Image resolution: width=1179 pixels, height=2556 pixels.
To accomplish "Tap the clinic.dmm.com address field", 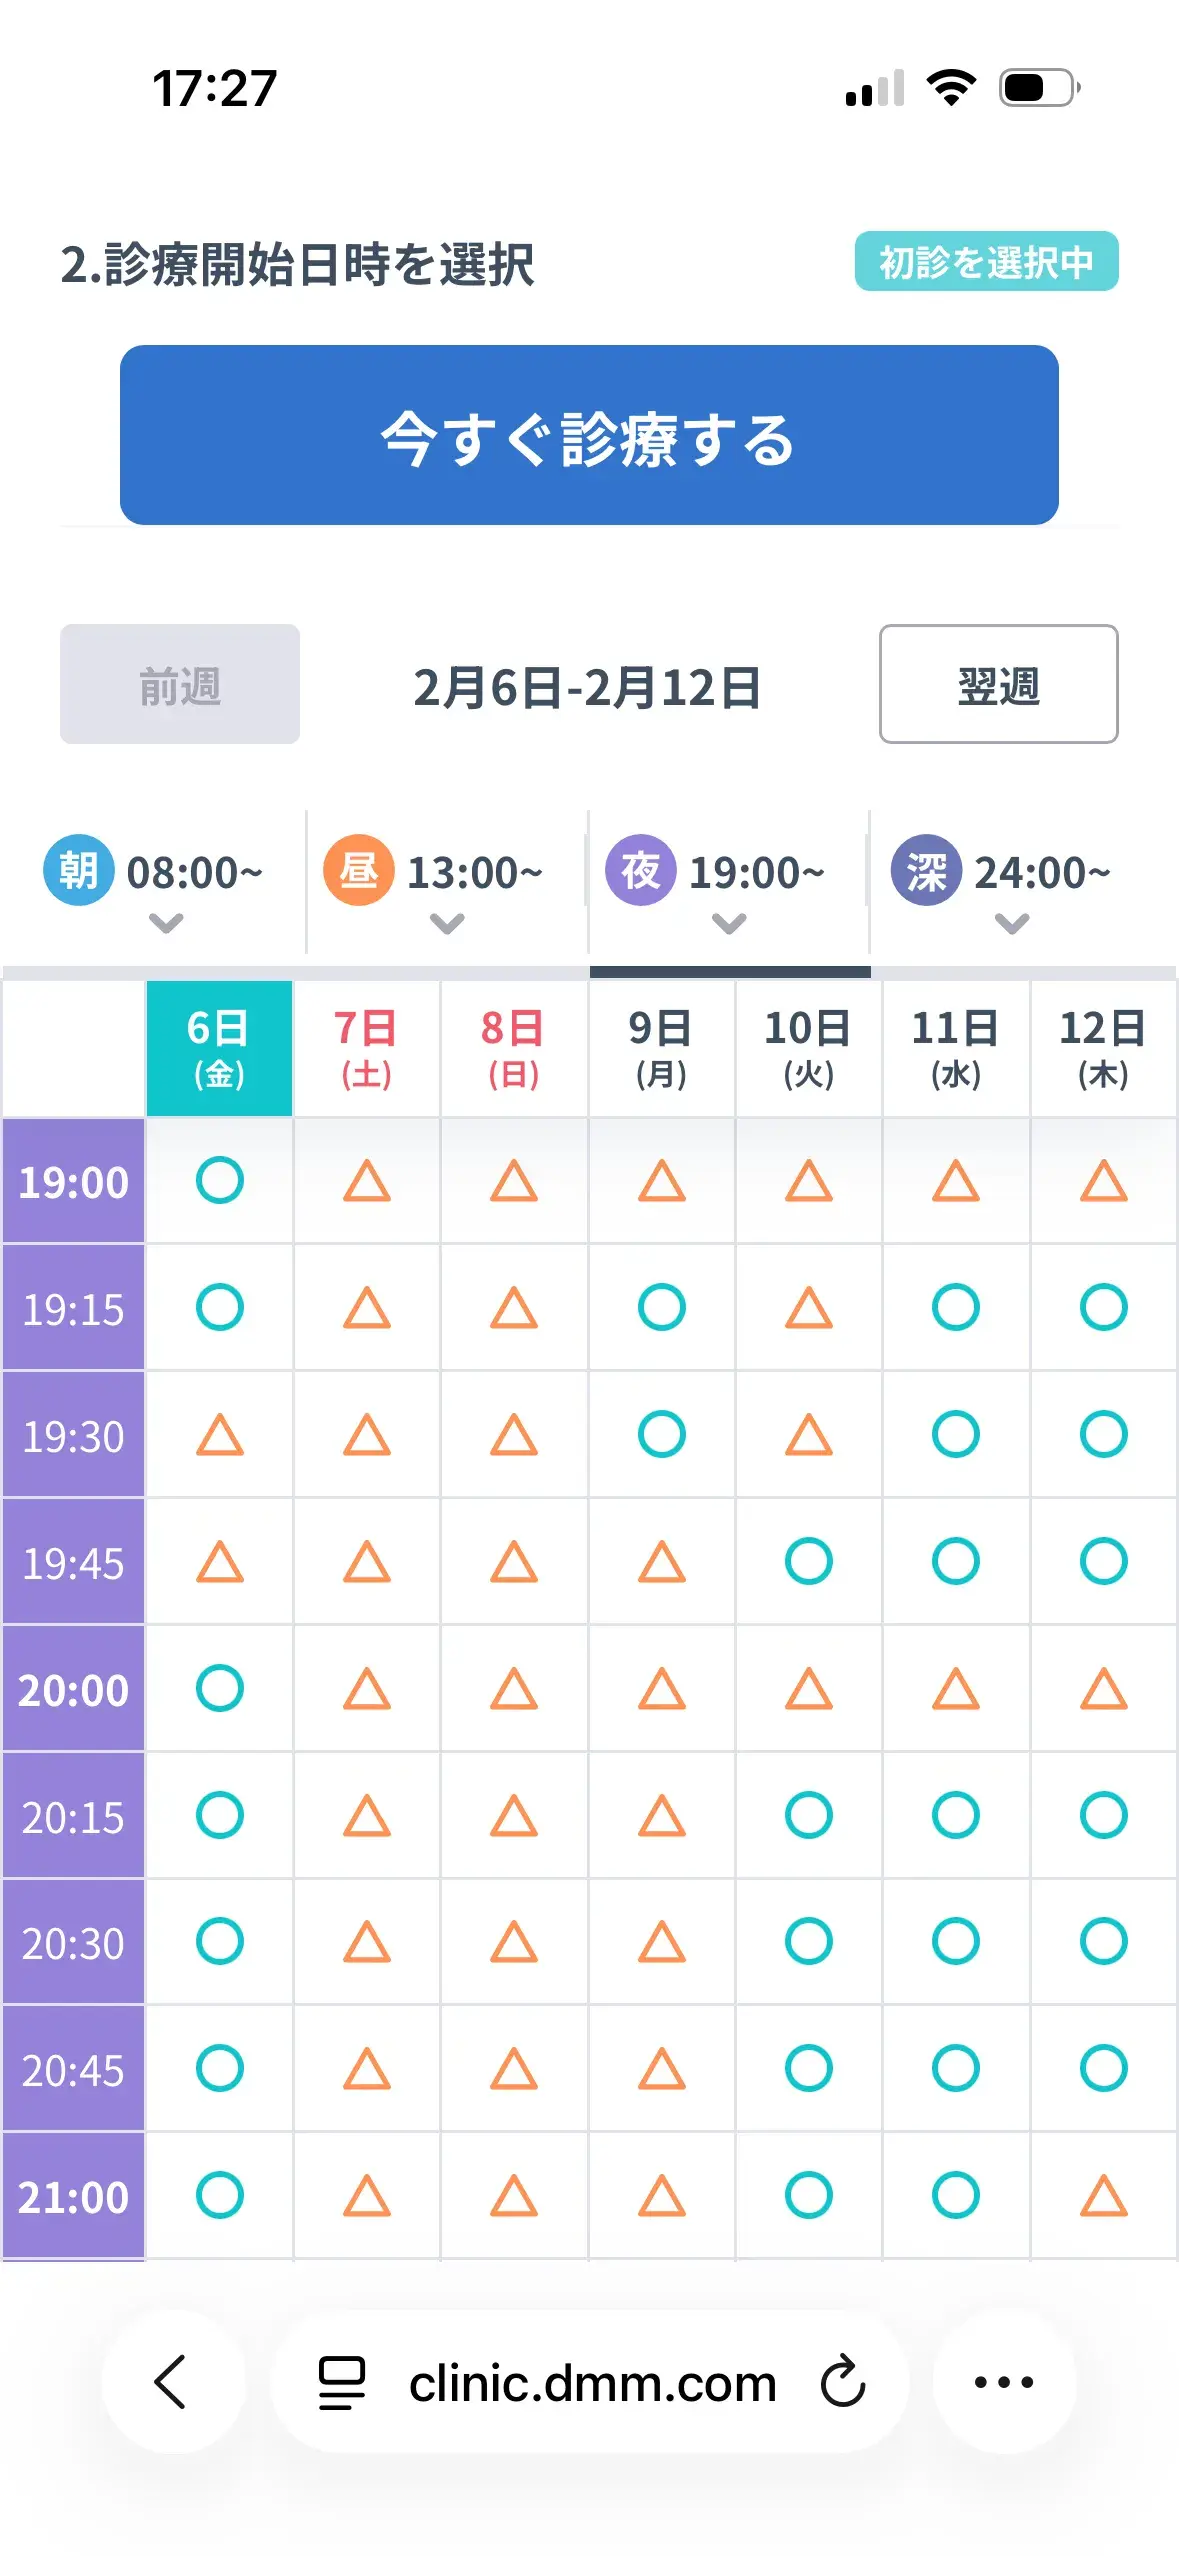I will click(x=592, y=2381).
